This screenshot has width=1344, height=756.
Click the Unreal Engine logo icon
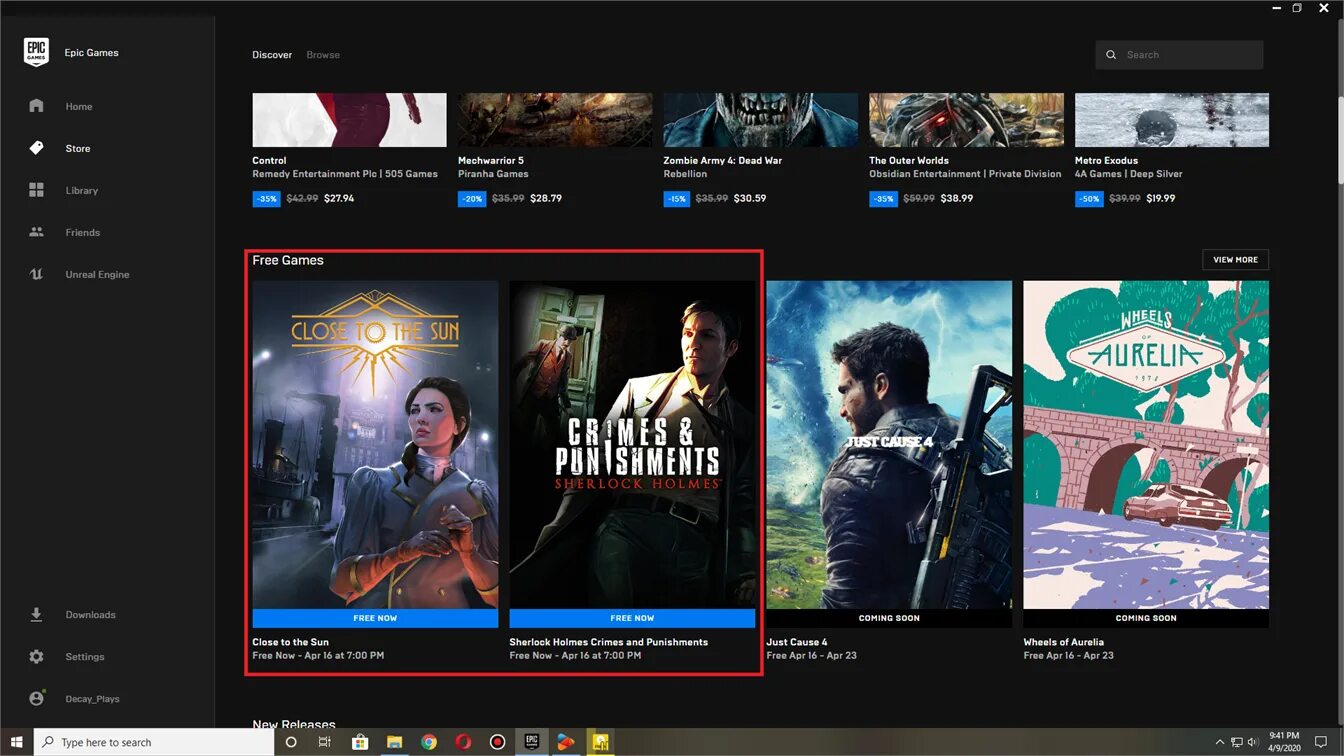point(37,274)
